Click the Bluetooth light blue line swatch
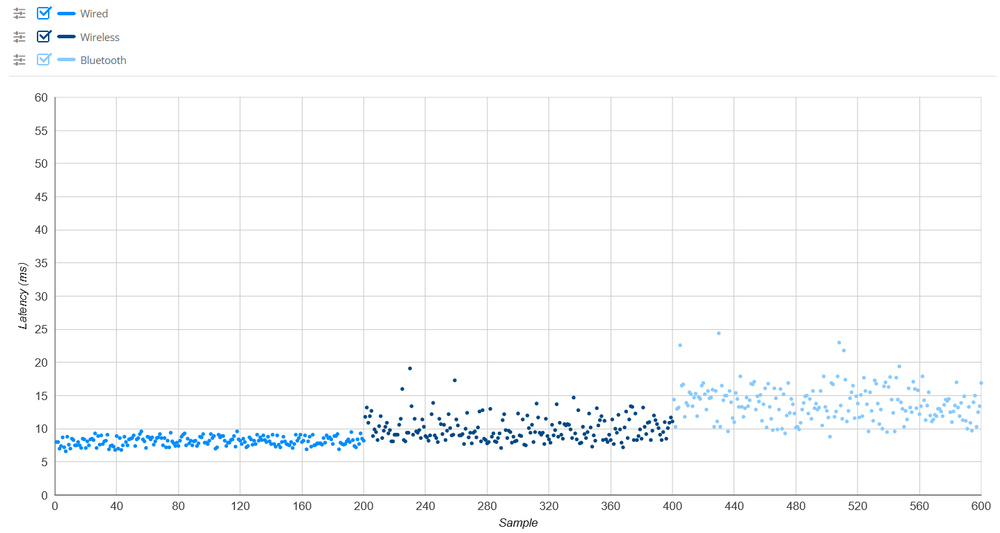The height and width of the screenshot is (533, 1000). 67,60
